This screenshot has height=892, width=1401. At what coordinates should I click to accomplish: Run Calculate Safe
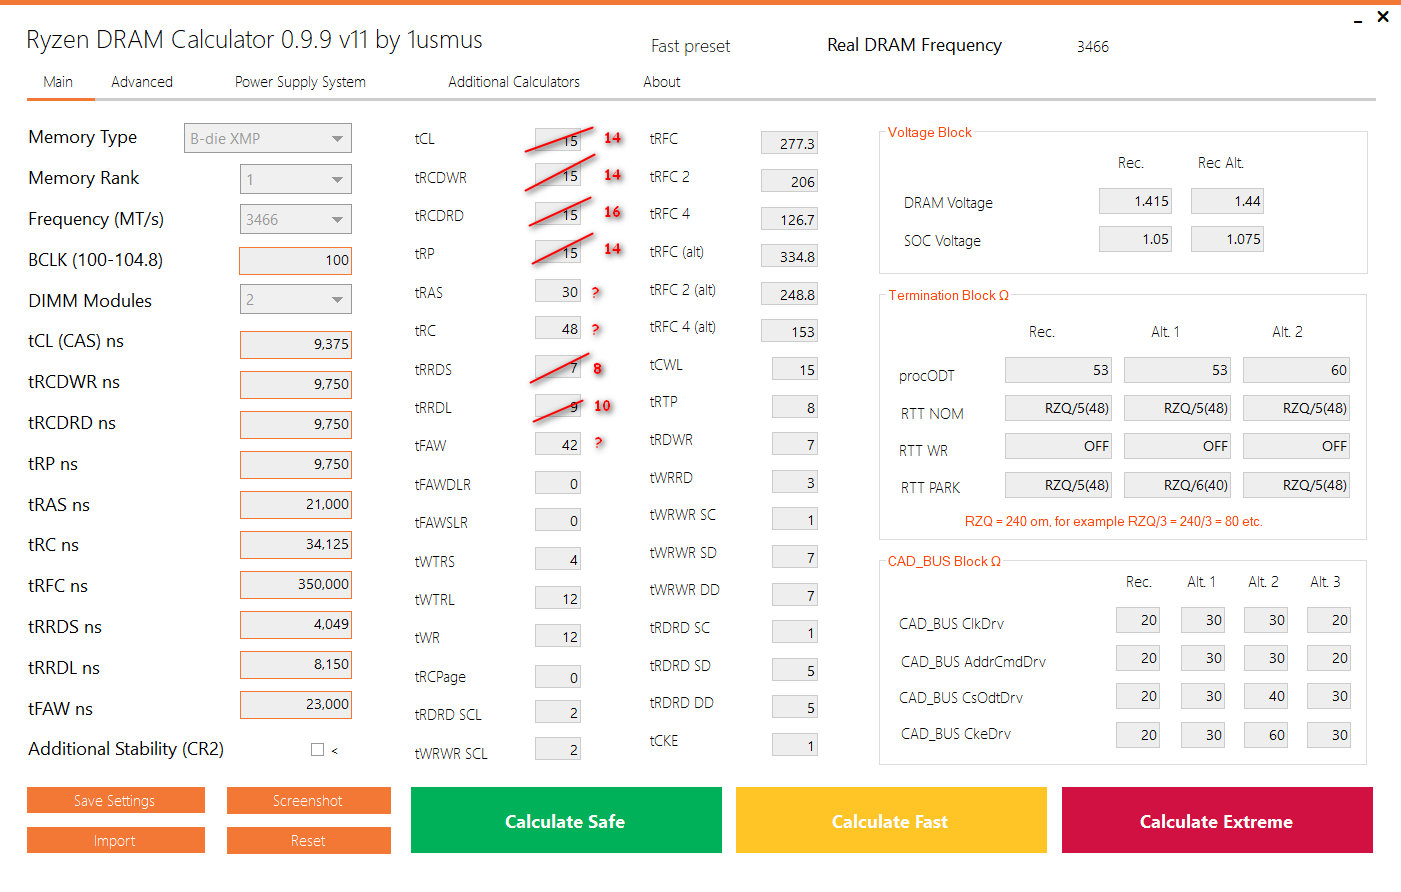click(566, 820)
